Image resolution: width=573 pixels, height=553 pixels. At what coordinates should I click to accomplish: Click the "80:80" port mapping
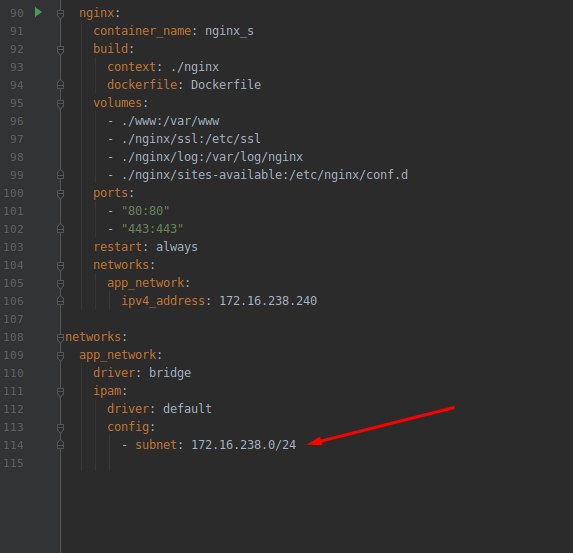click(145, 211)
